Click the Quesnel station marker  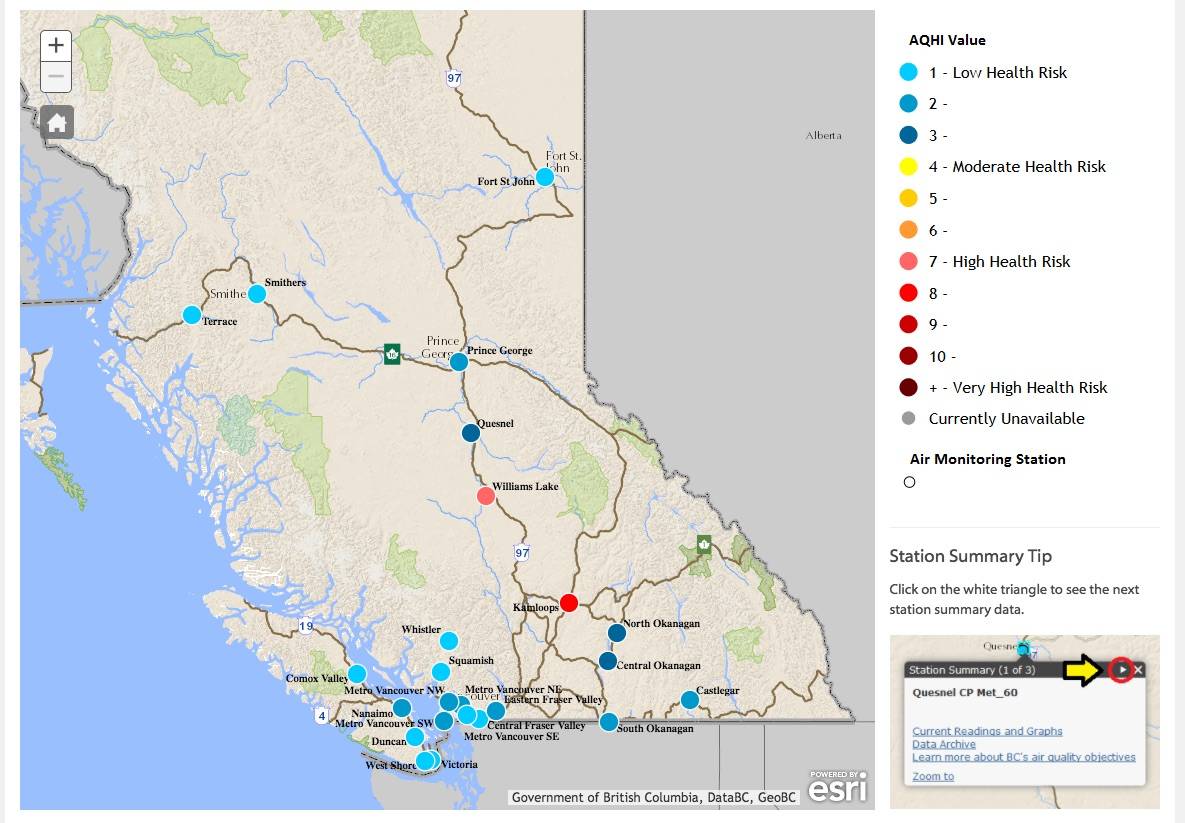pos(471,433)
